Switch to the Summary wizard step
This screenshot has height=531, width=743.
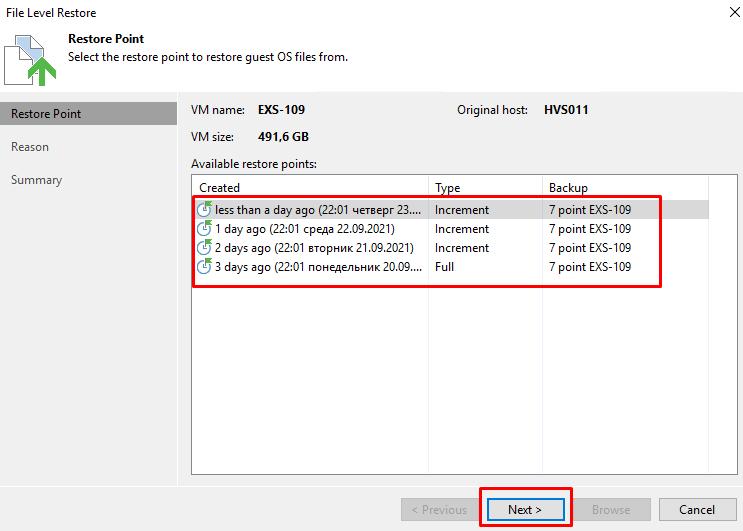pyautogui.click(x=37, y=180)
